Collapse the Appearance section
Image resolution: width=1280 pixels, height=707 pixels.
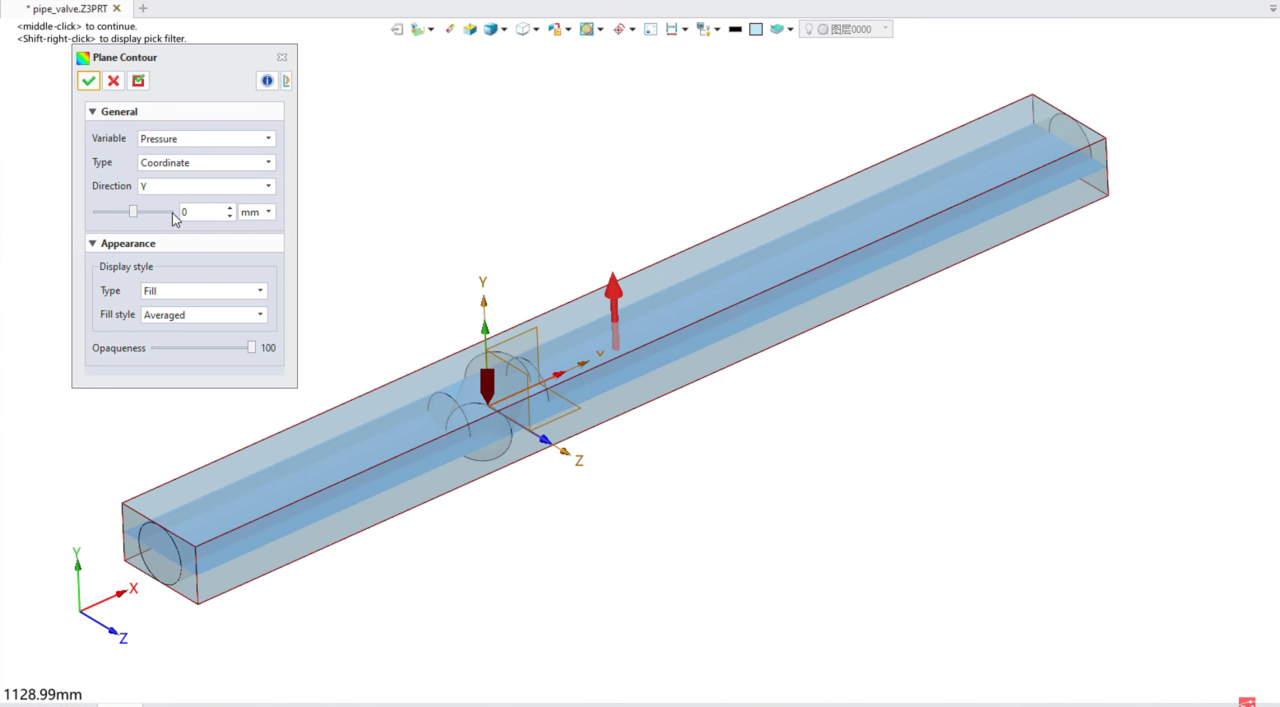click(93, 244)
